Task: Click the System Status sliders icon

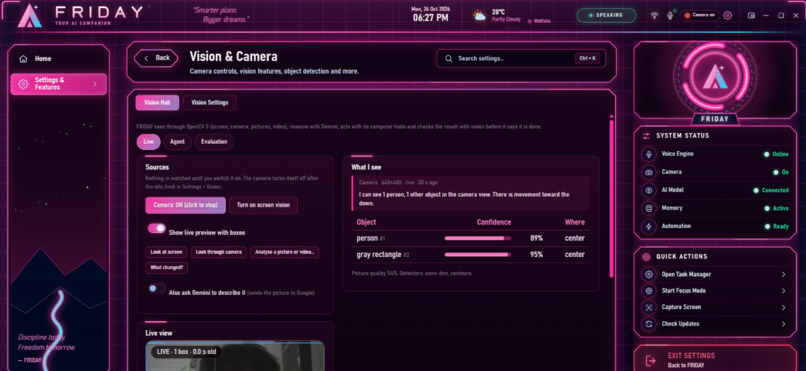Action: [646, 136]
